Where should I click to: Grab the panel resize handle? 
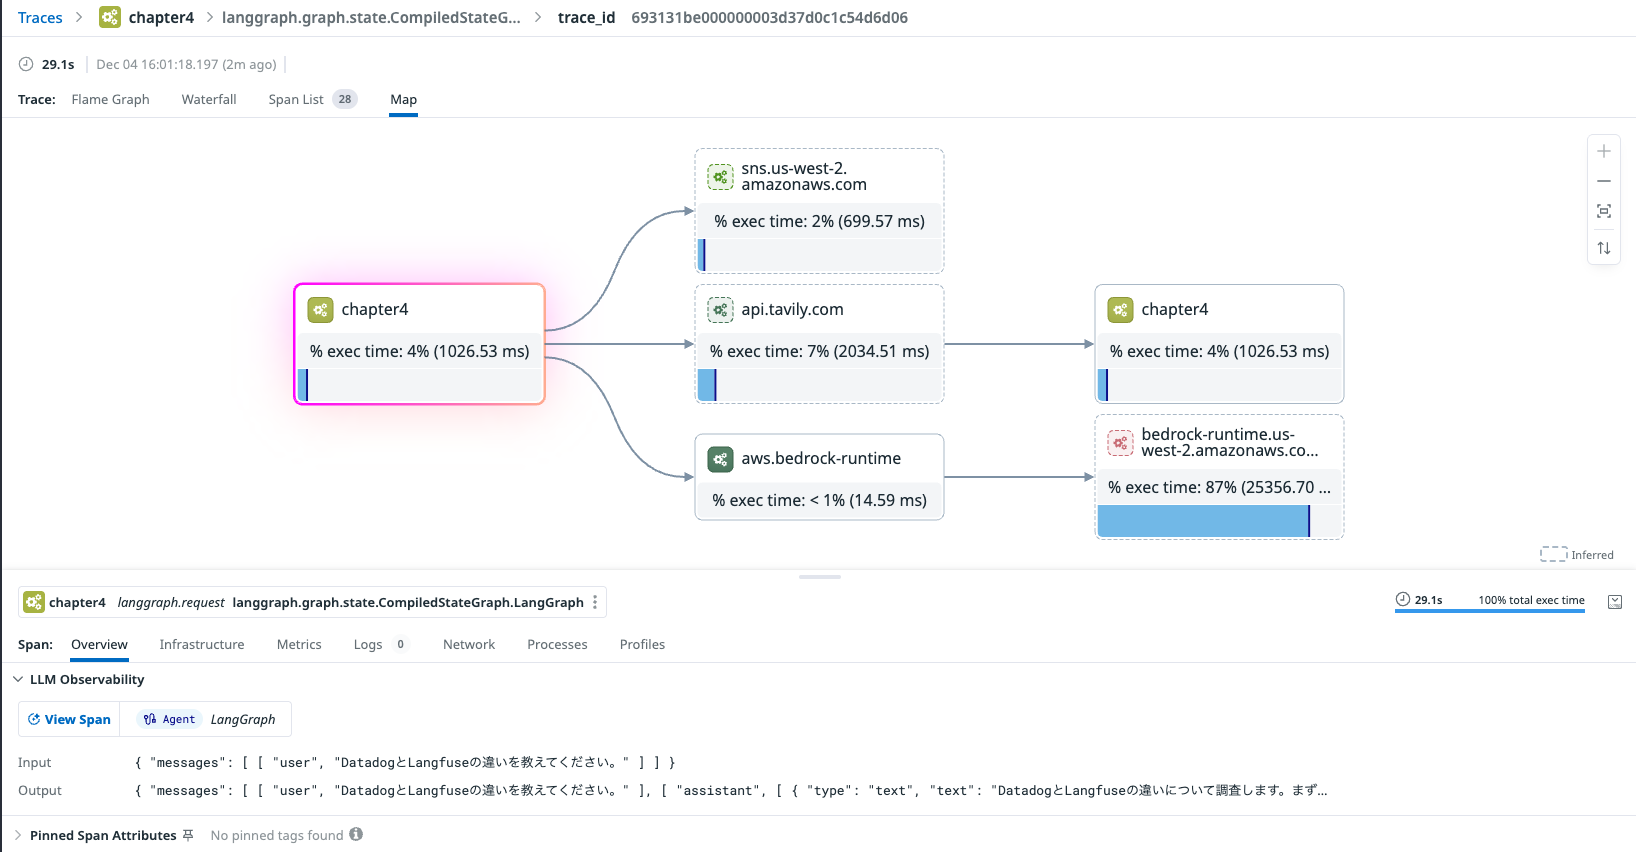point(820,577)
